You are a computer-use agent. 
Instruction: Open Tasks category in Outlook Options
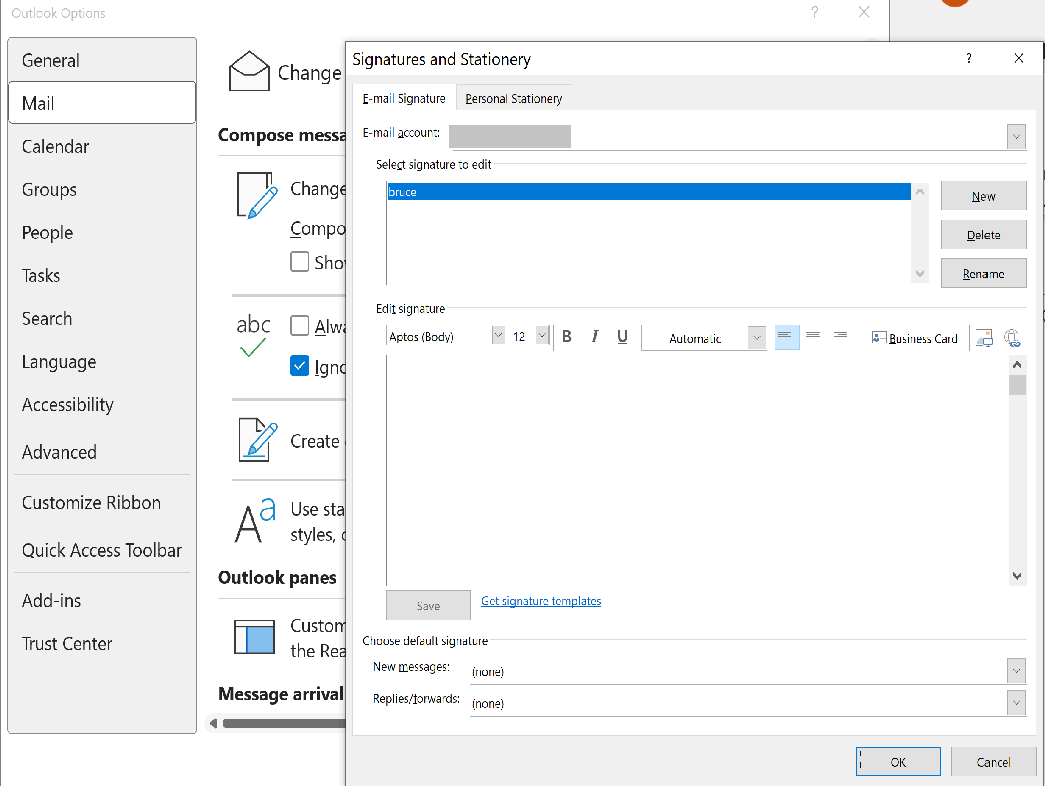pos(102,275)
